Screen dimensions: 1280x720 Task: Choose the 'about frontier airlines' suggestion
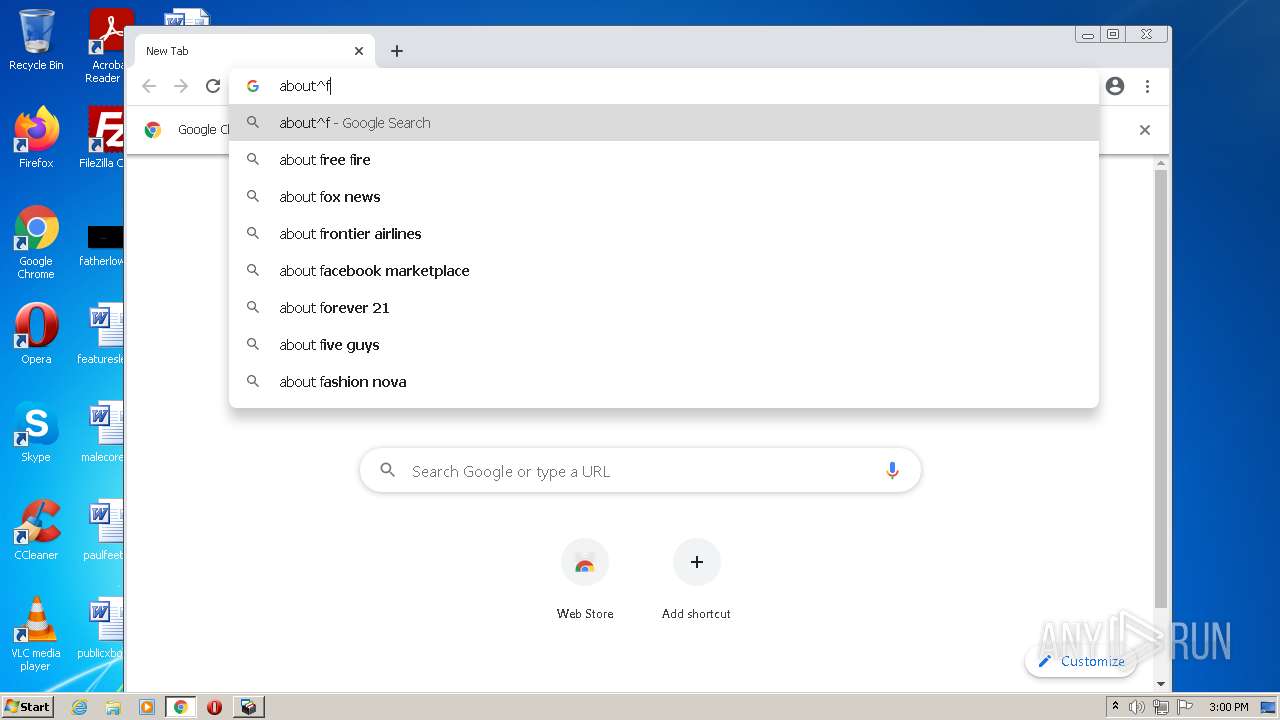(664, 234)
